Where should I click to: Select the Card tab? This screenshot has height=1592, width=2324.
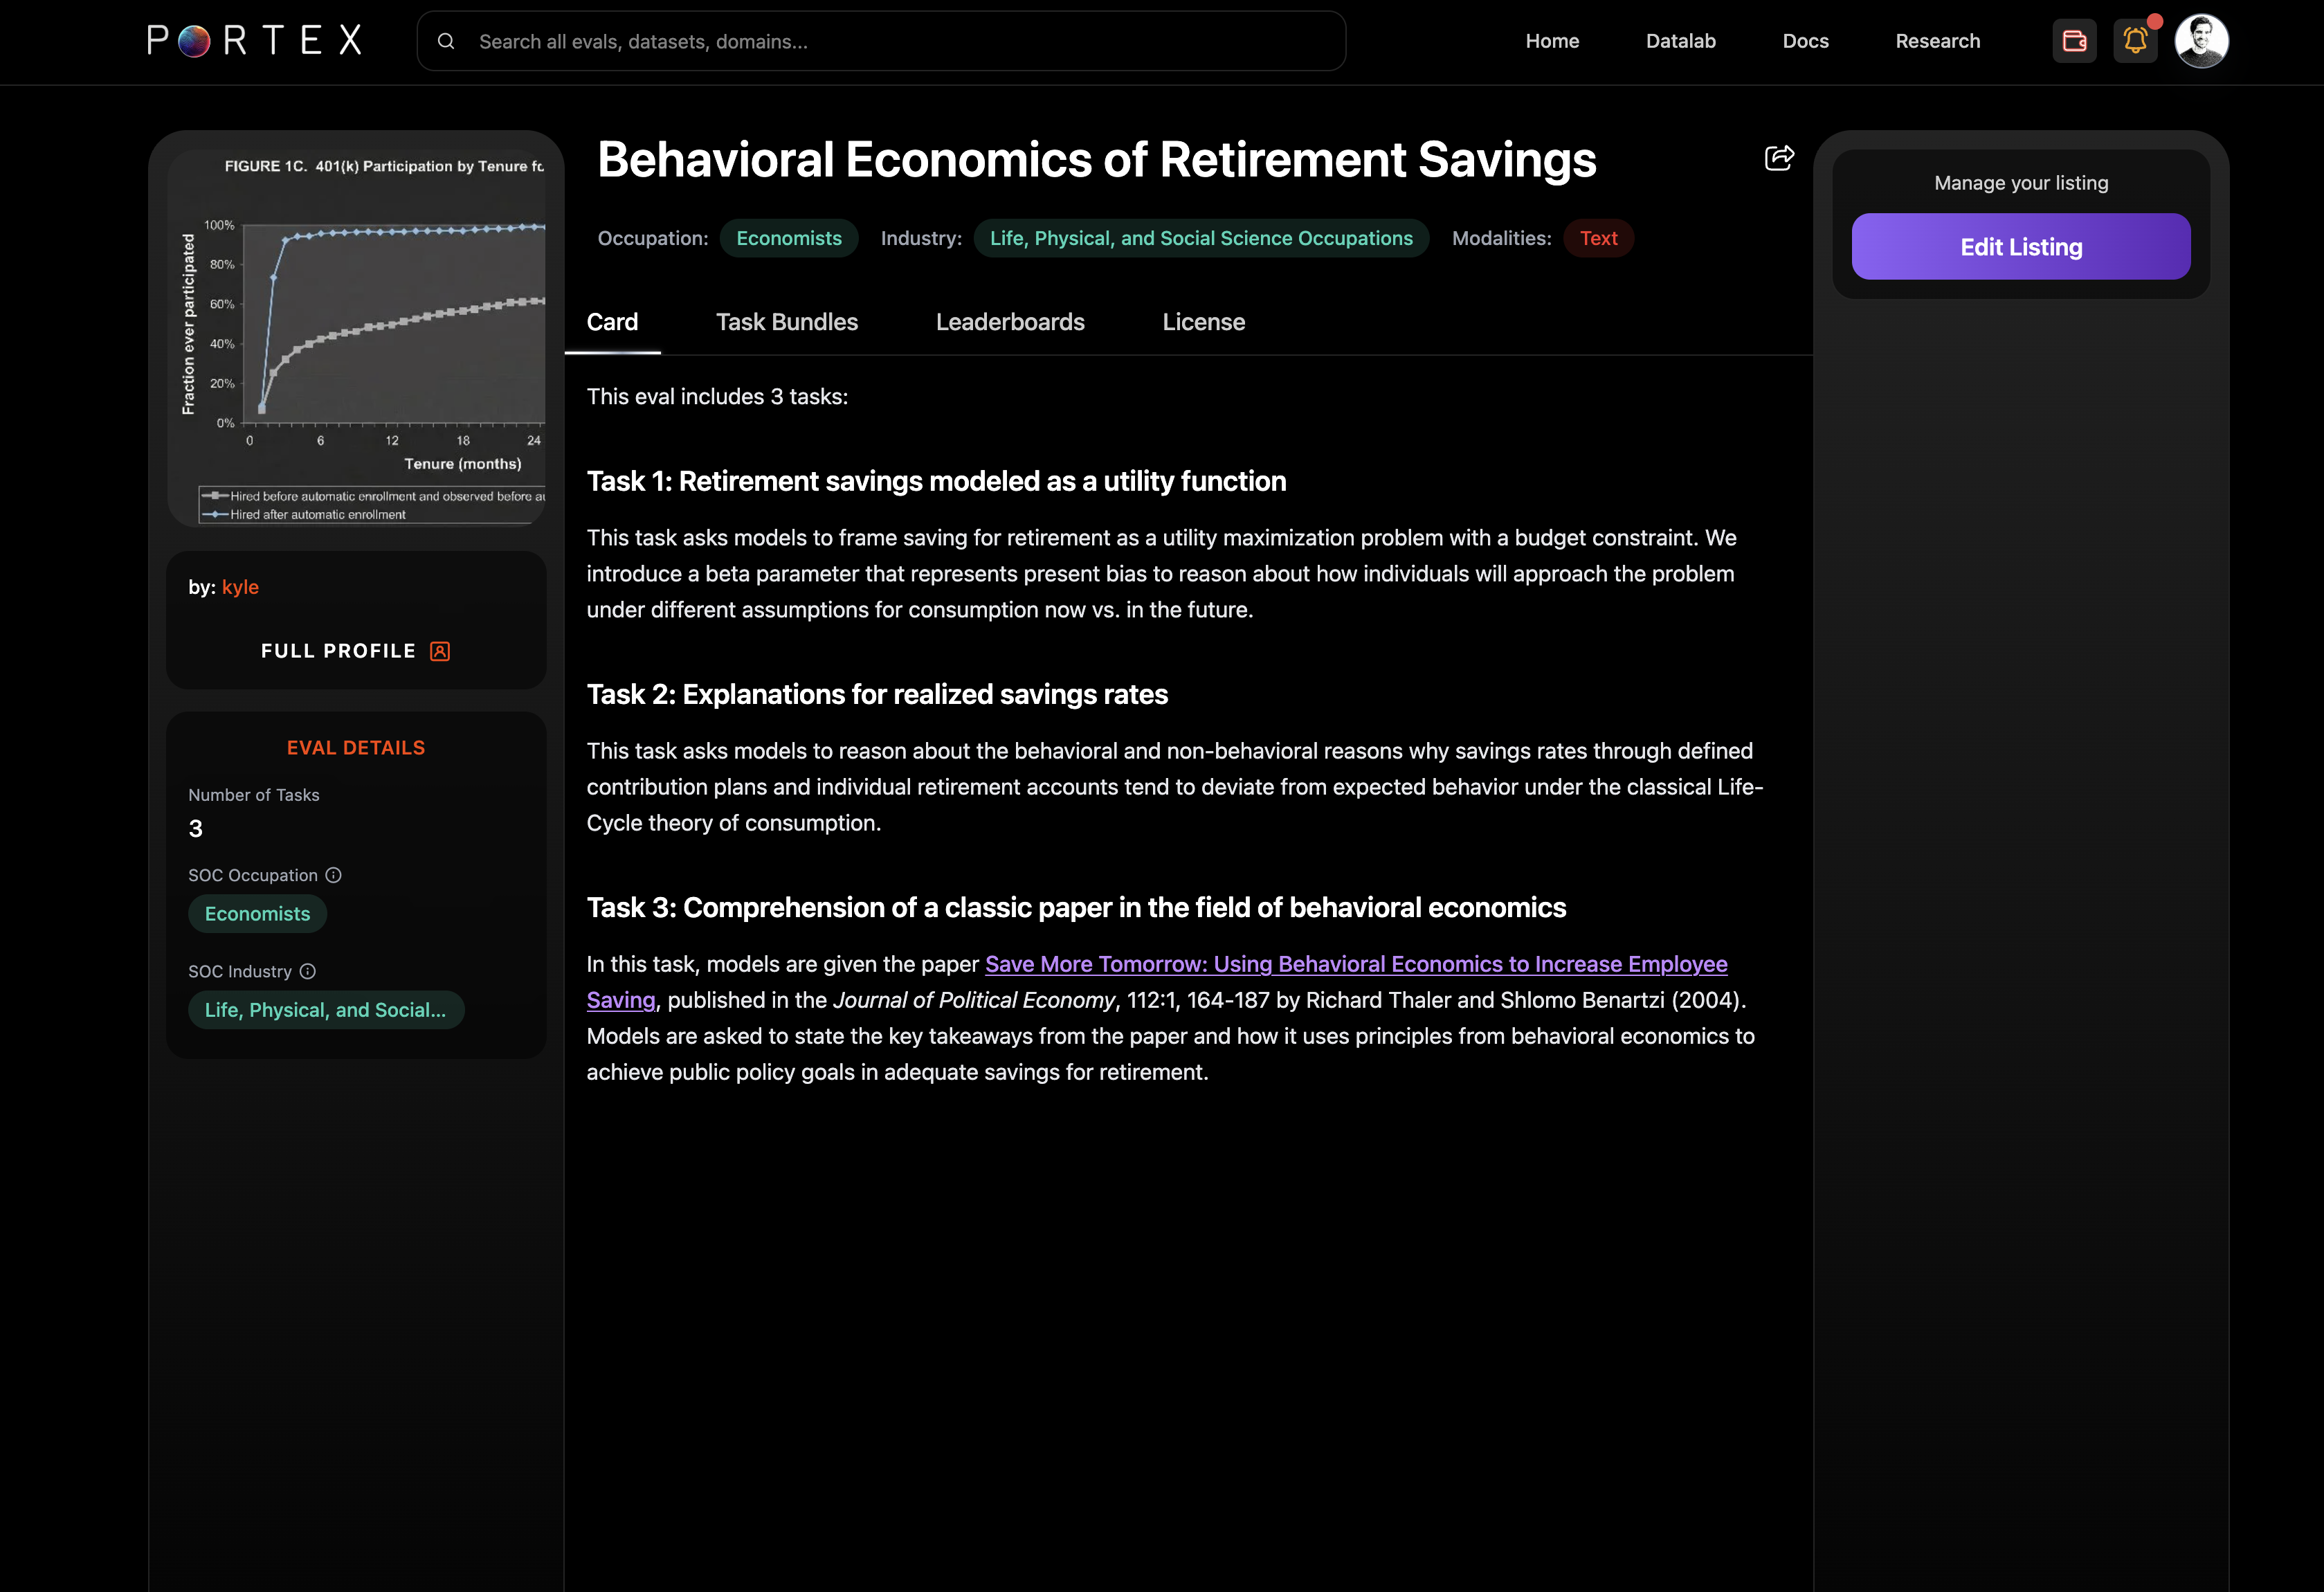612,322
